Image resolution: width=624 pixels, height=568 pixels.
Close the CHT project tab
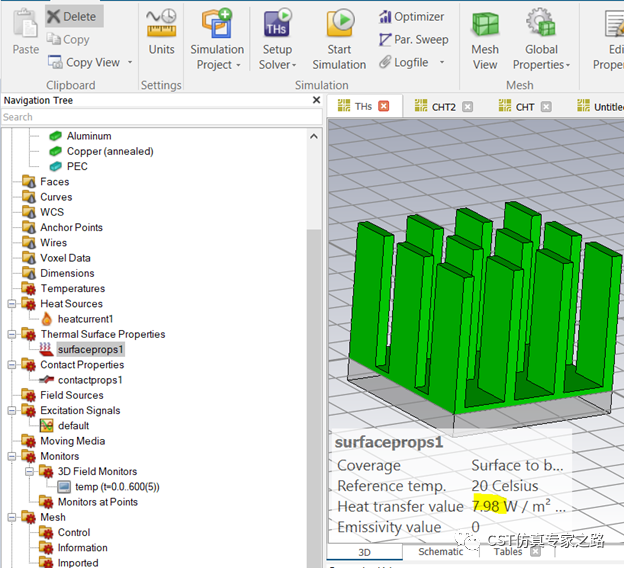coord(546,107)
